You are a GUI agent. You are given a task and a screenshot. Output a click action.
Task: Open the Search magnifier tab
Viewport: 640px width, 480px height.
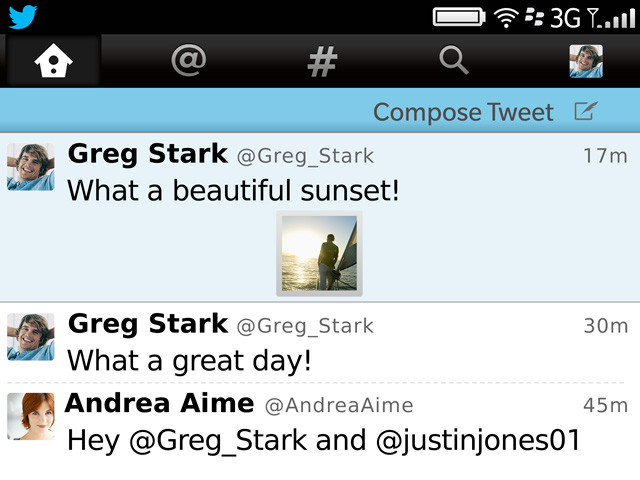coord(454,62)
